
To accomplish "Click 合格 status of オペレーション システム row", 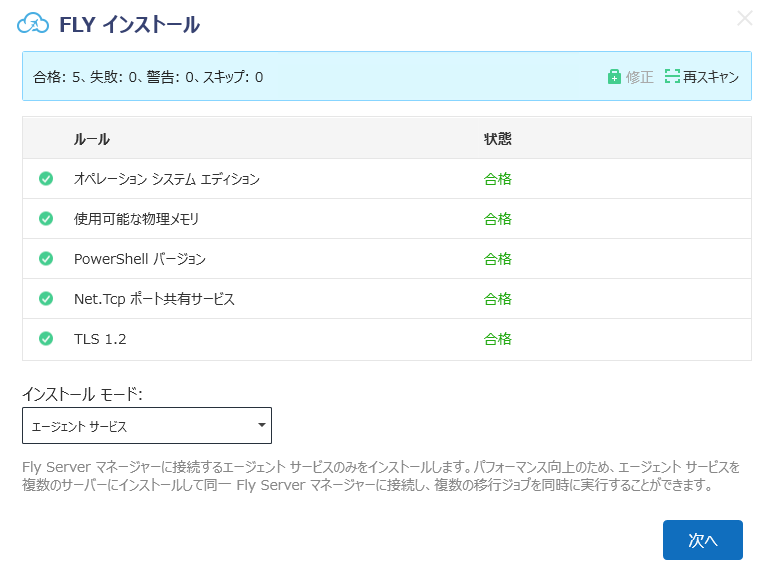I will (498, 179).
